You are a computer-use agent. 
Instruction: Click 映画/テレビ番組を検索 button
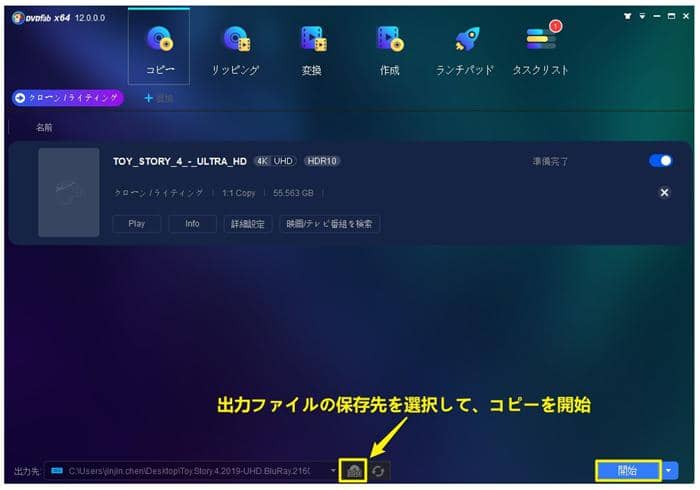coord(329,224)
